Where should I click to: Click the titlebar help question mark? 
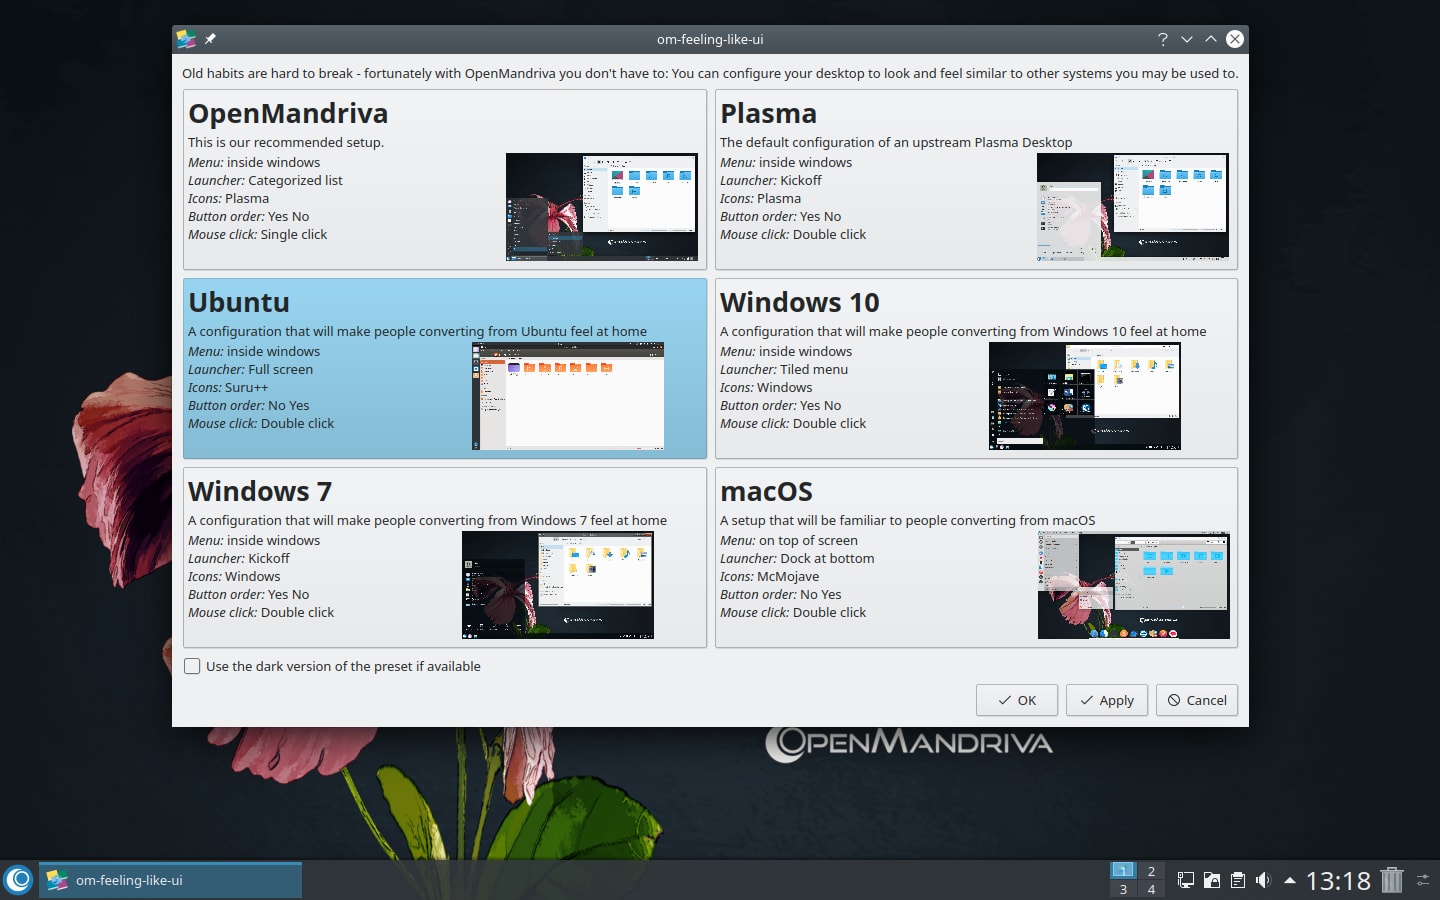(1162, 39)
